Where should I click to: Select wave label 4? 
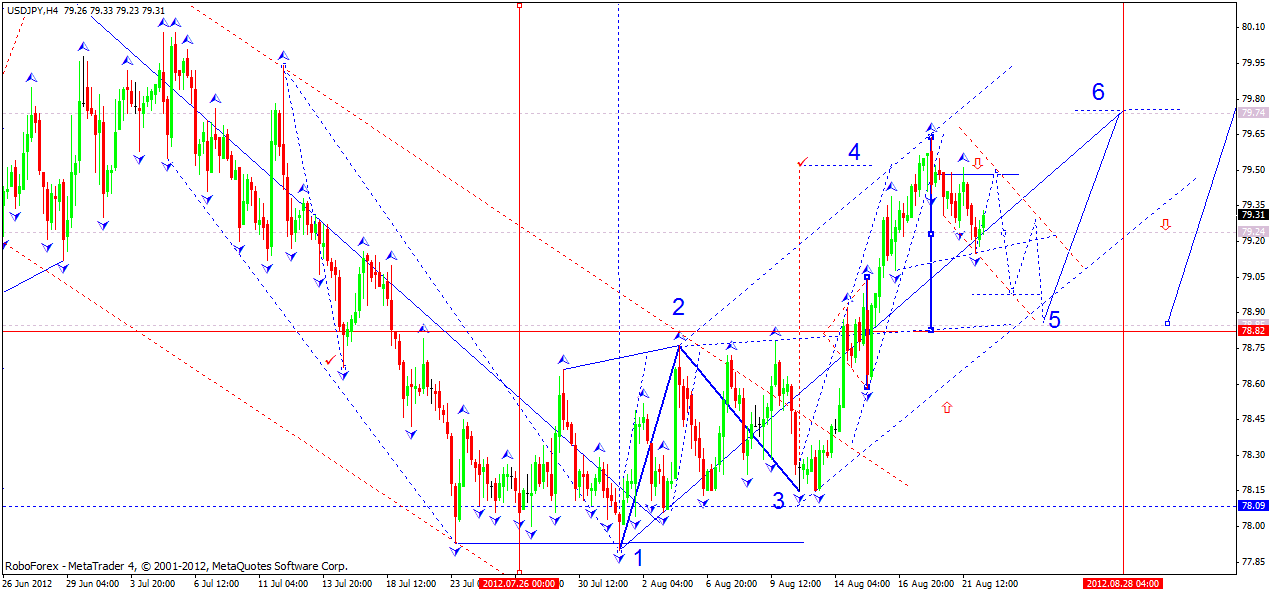[854, 152]
